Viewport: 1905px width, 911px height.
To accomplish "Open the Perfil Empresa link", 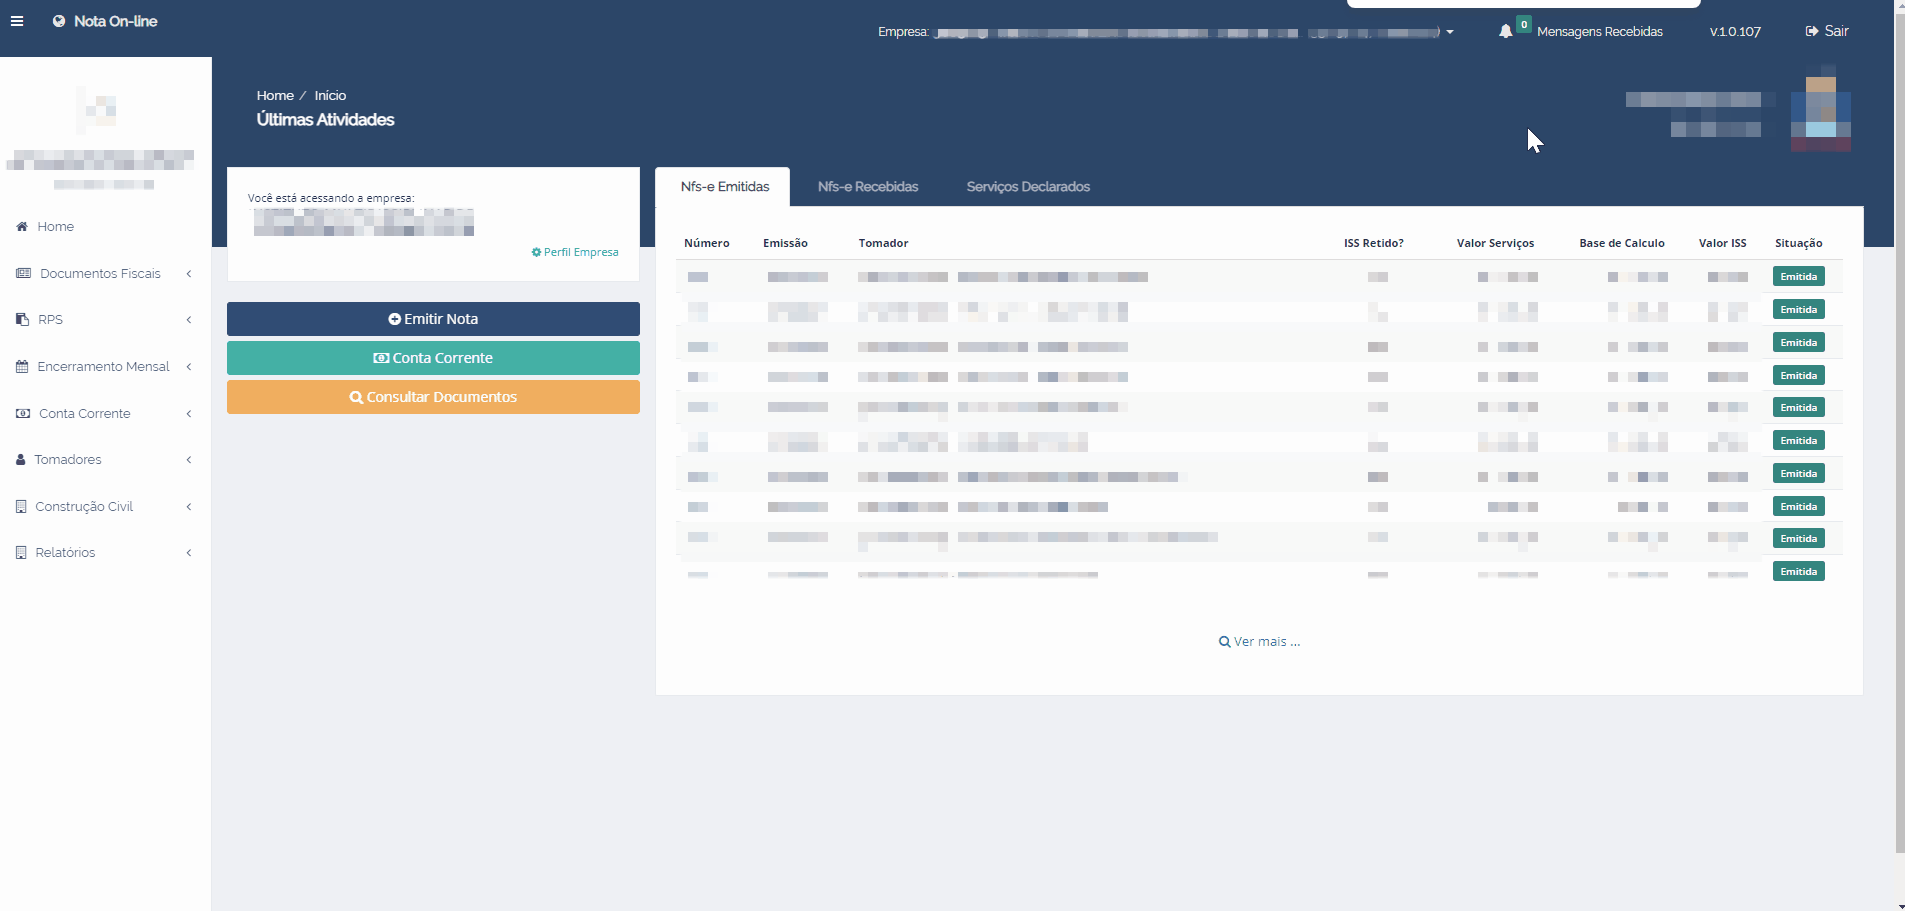I will point(575,252).
